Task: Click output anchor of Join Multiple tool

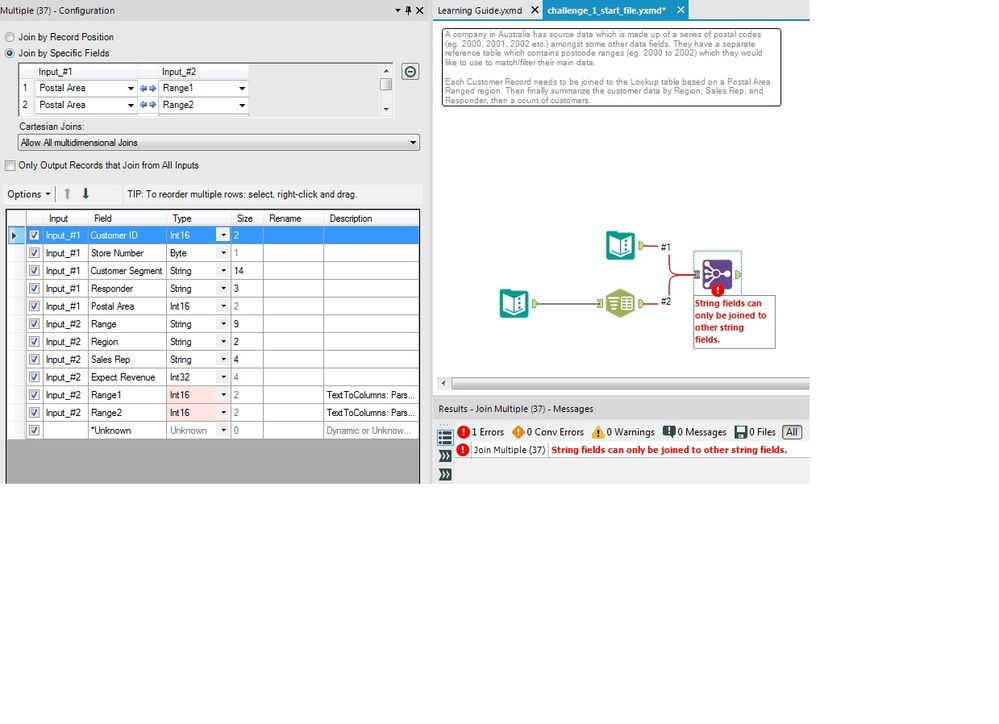Action: (x=738, y=275)
